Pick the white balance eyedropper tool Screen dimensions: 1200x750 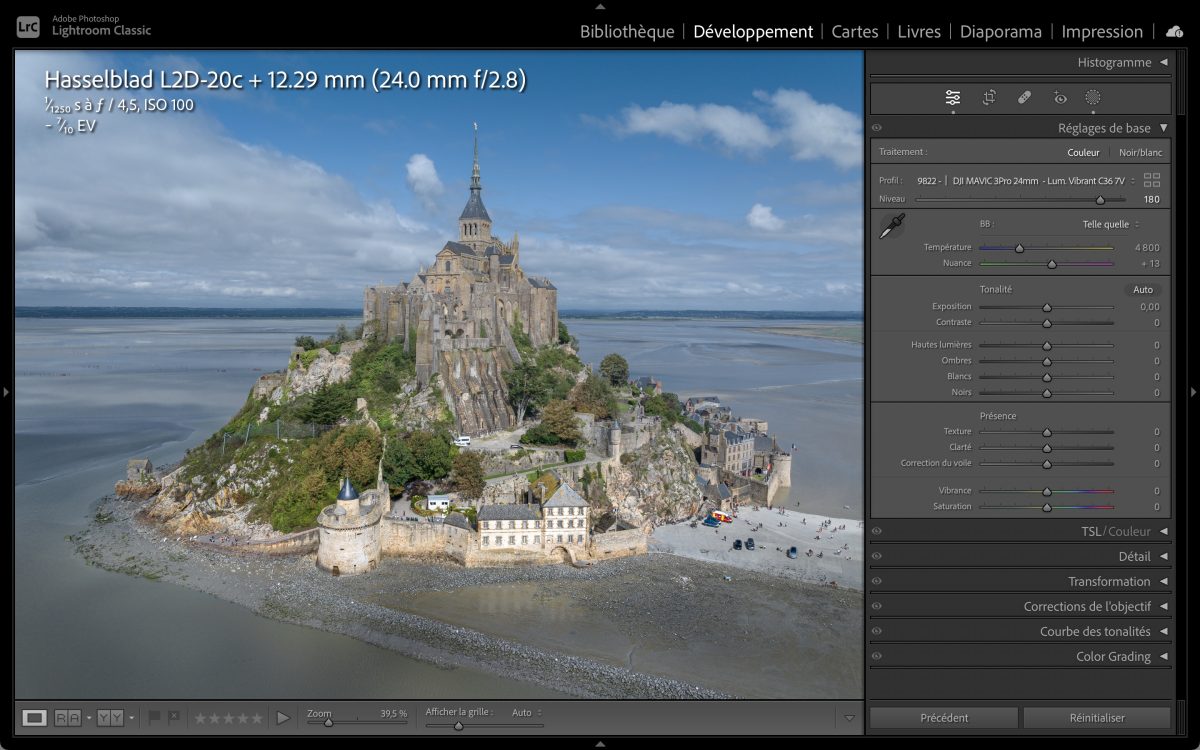coord(891,227)
